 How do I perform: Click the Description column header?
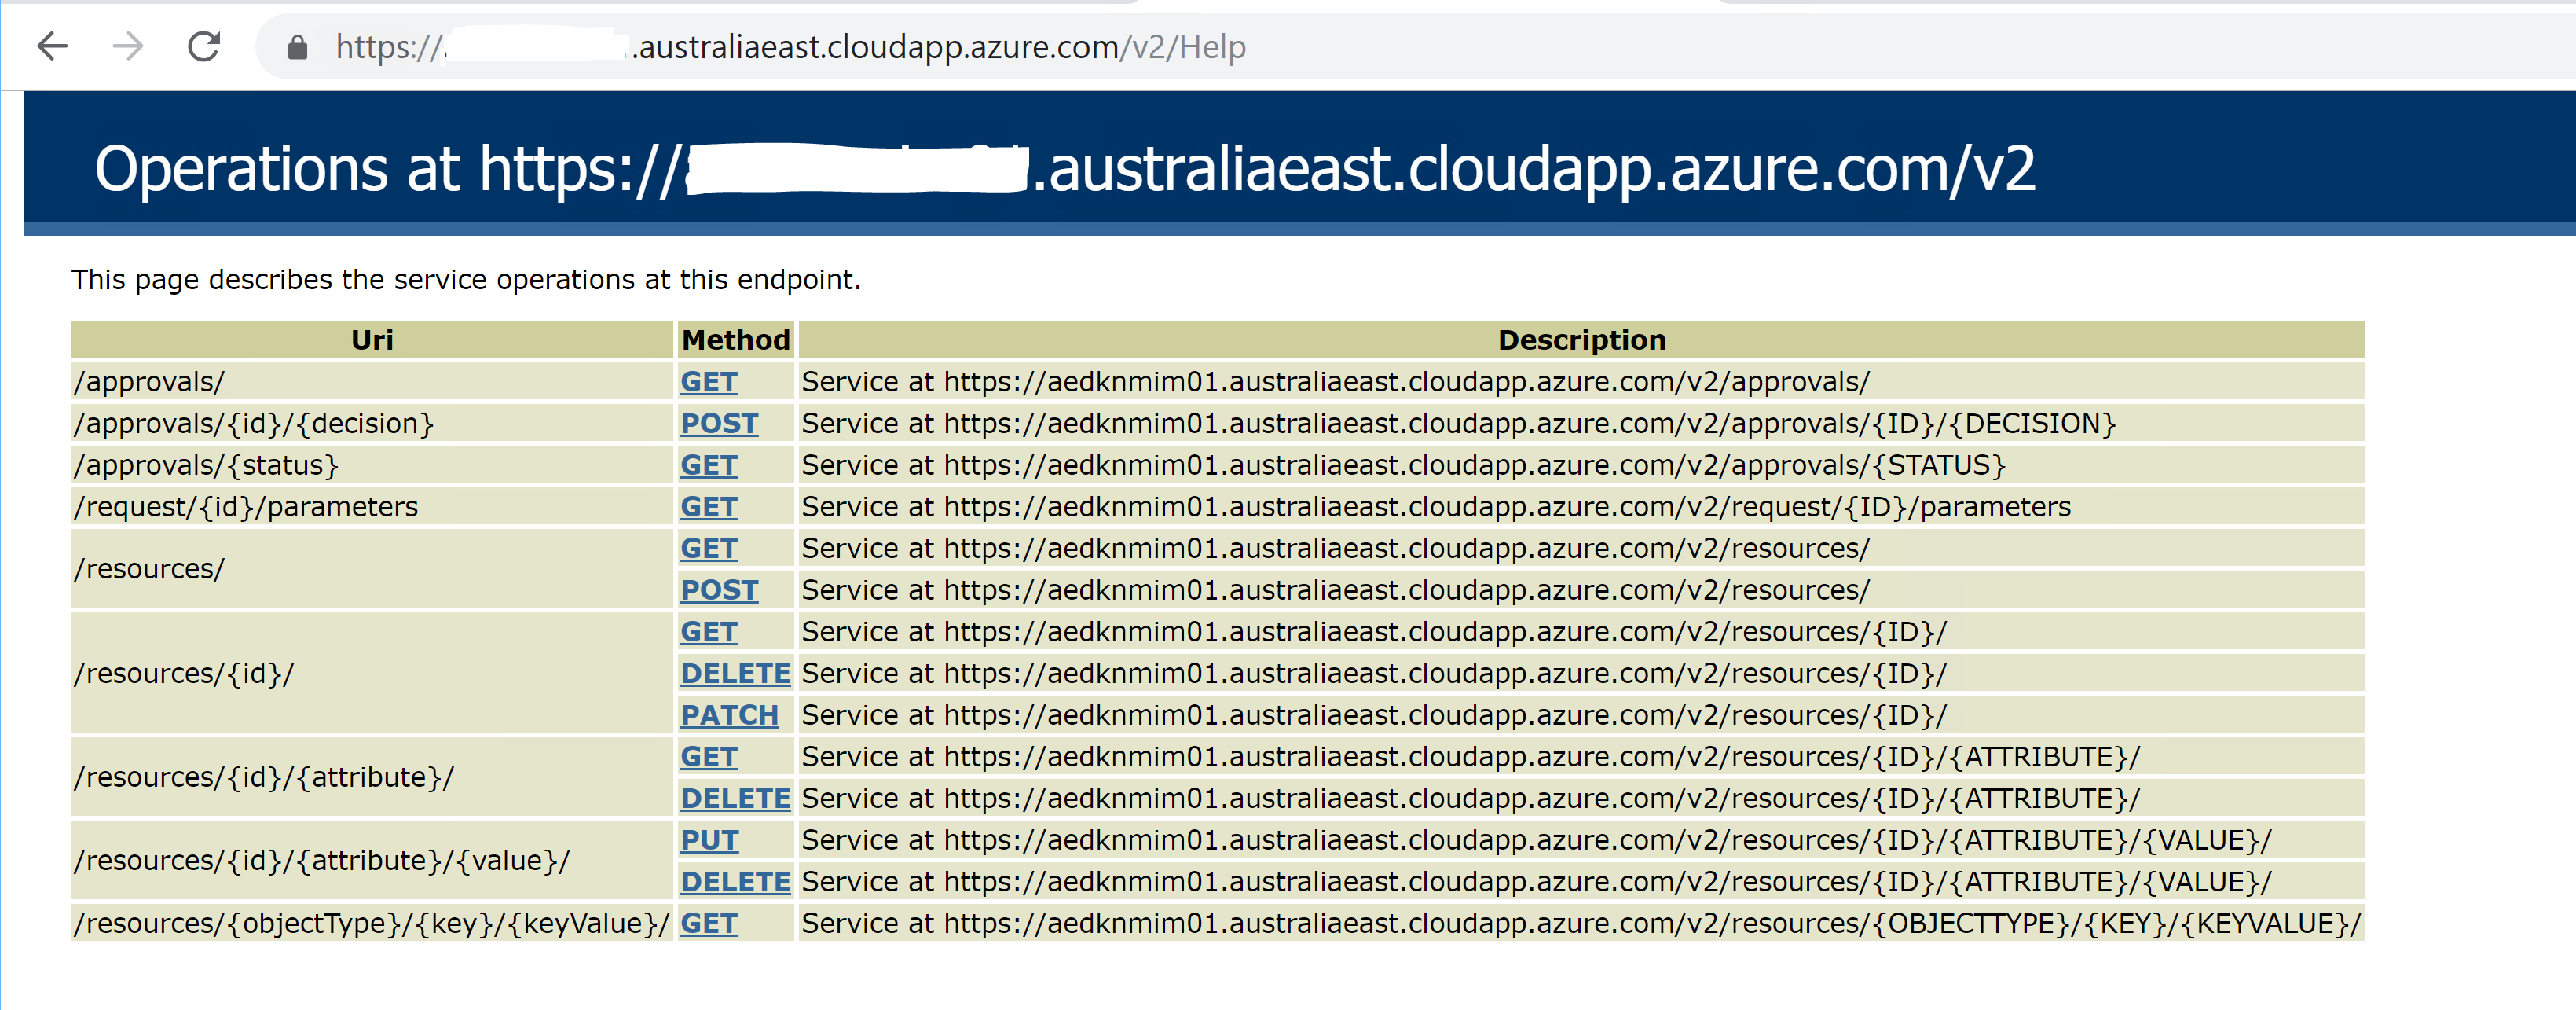click(x=1581, y=340)
